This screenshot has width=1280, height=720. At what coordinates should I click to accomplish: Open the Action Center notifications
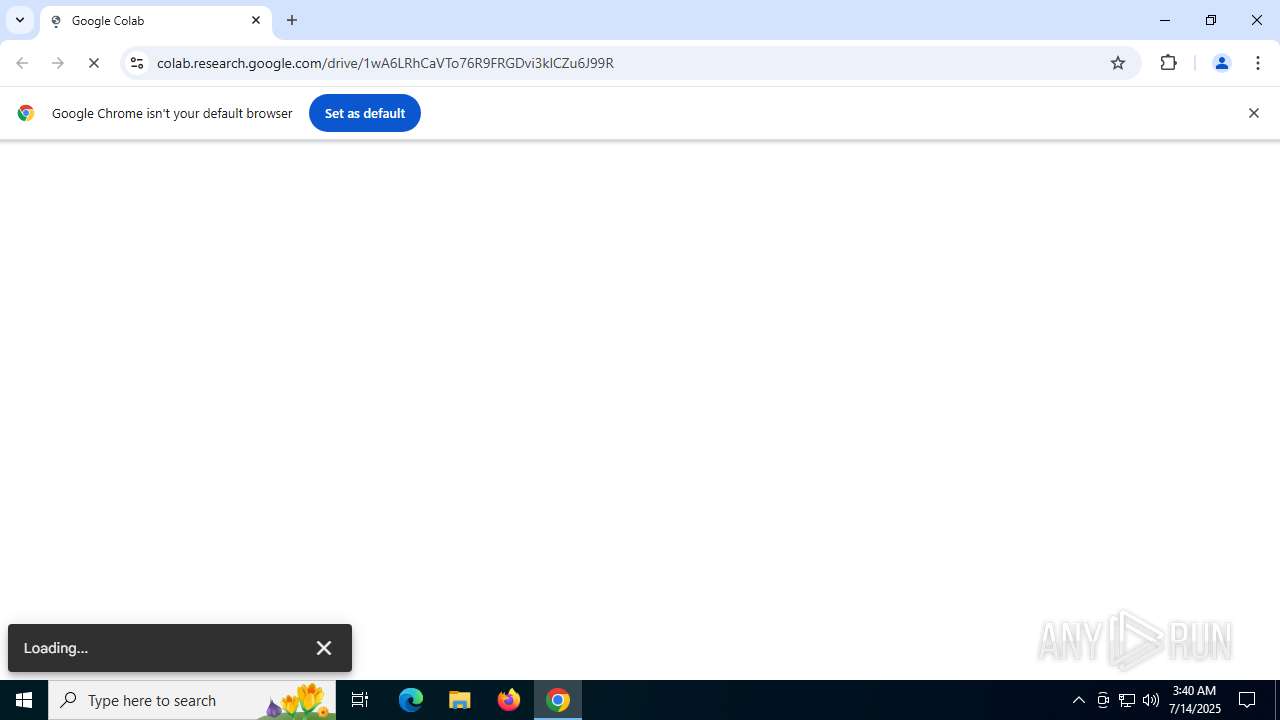pyautogui.click(x=1248, y=700)
